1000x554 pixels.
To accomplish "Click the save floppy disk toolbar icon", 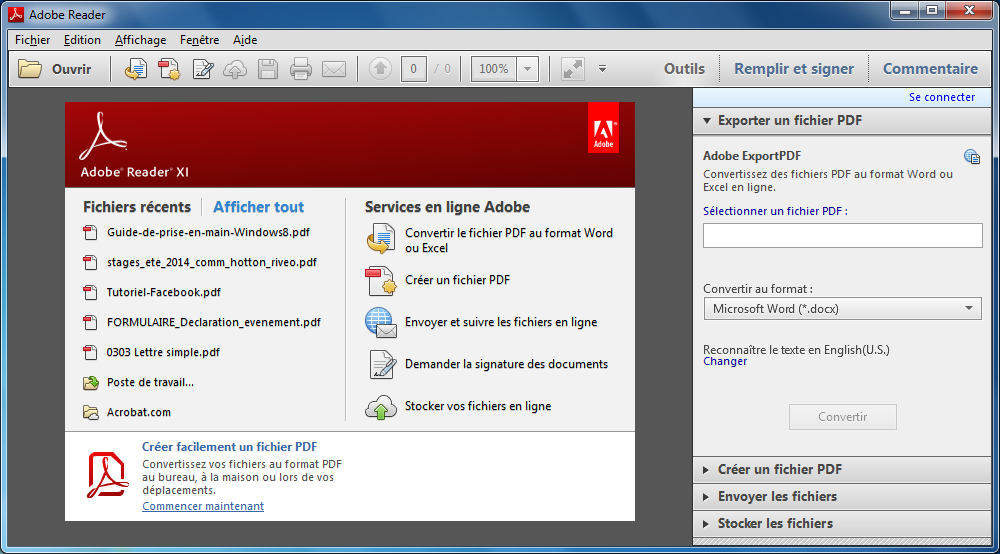I will 268,69.
